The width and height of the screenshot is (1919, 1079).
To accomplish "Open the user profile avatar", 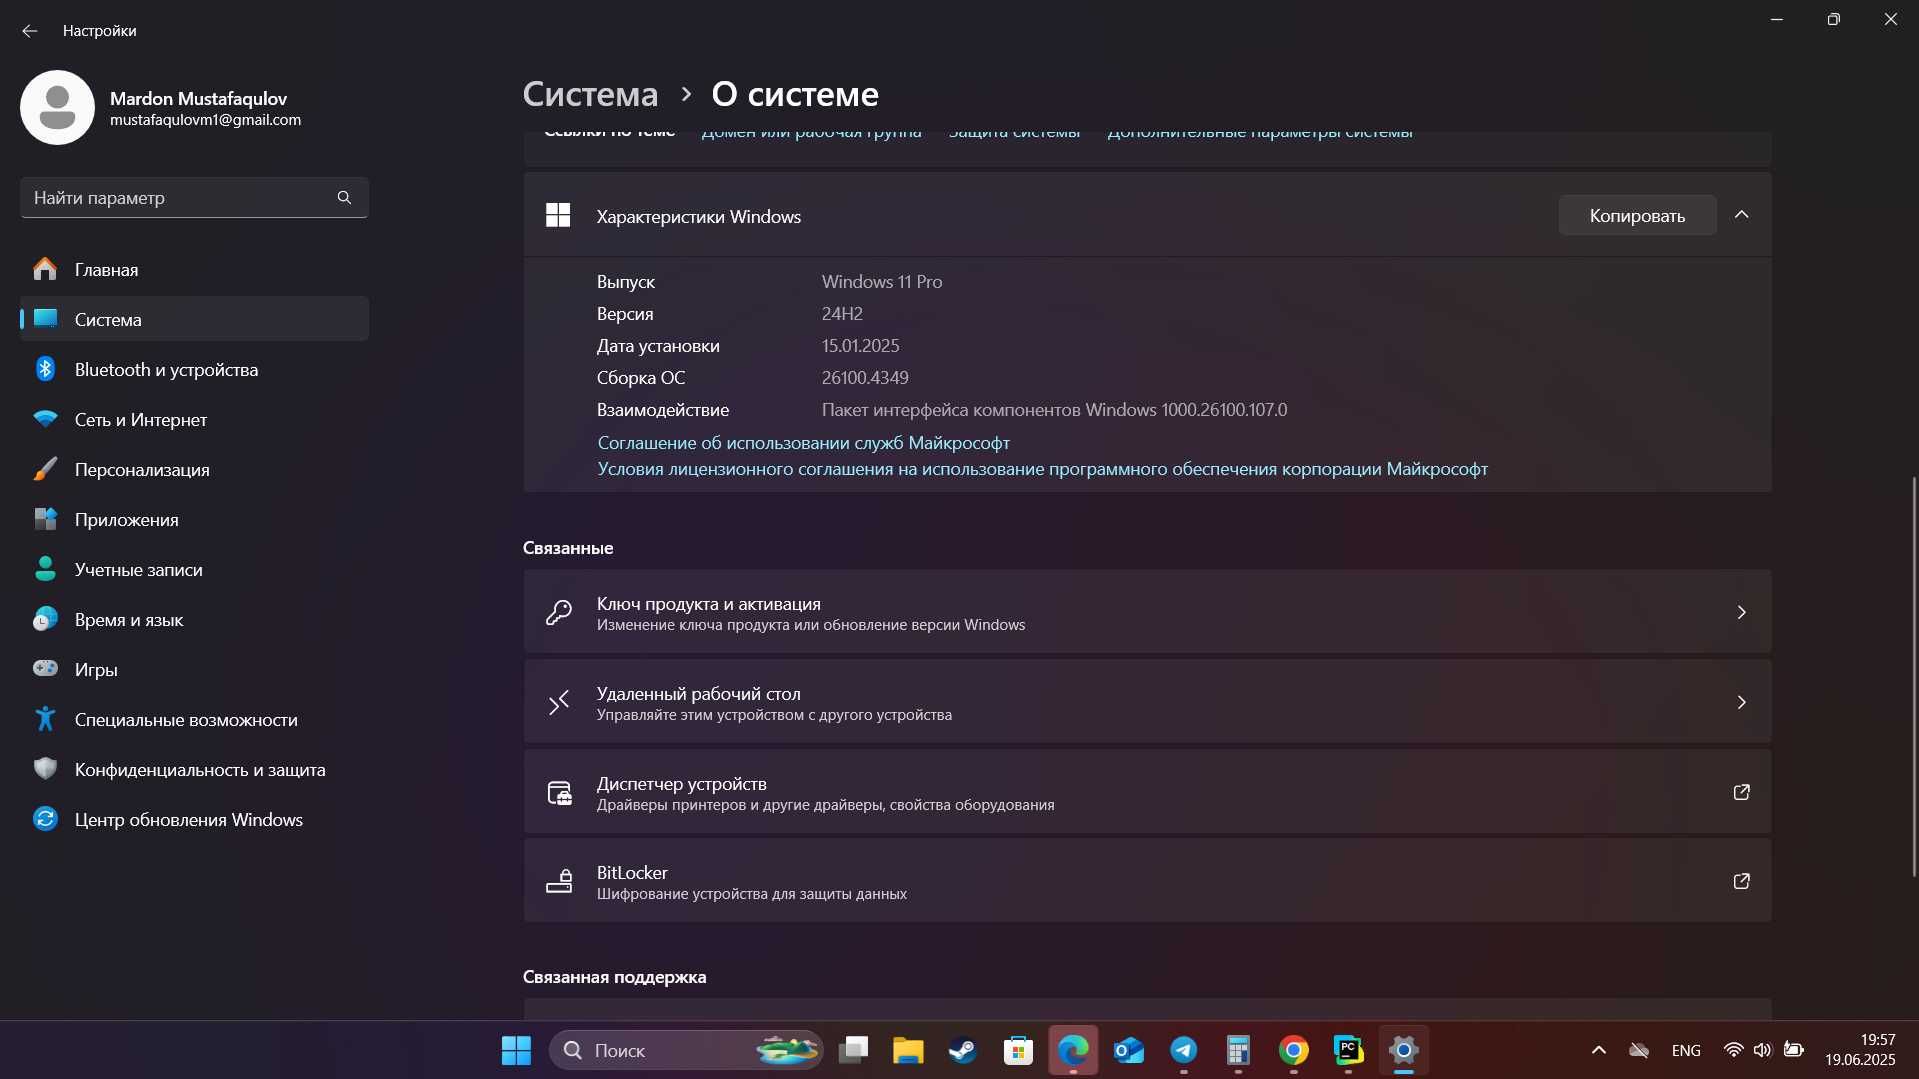I will 57,107.
